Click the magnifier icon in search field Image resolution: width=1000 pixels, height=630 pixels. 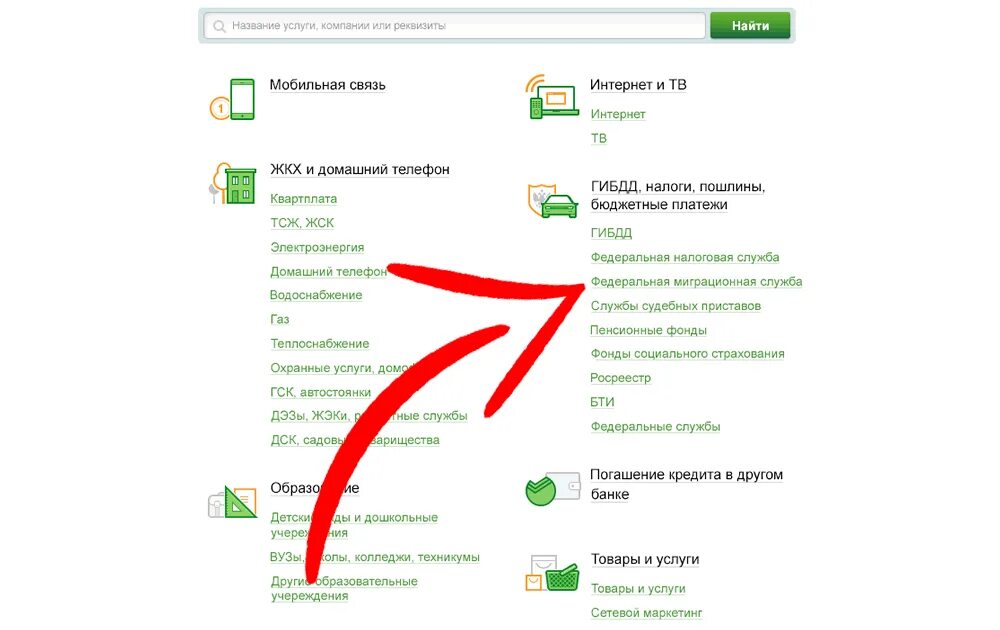click(219, 26)
